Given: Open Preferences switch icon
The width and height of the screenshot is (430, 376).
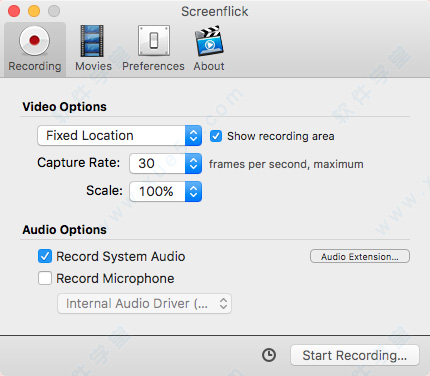Looking at the screenshot, I should 154,41.
